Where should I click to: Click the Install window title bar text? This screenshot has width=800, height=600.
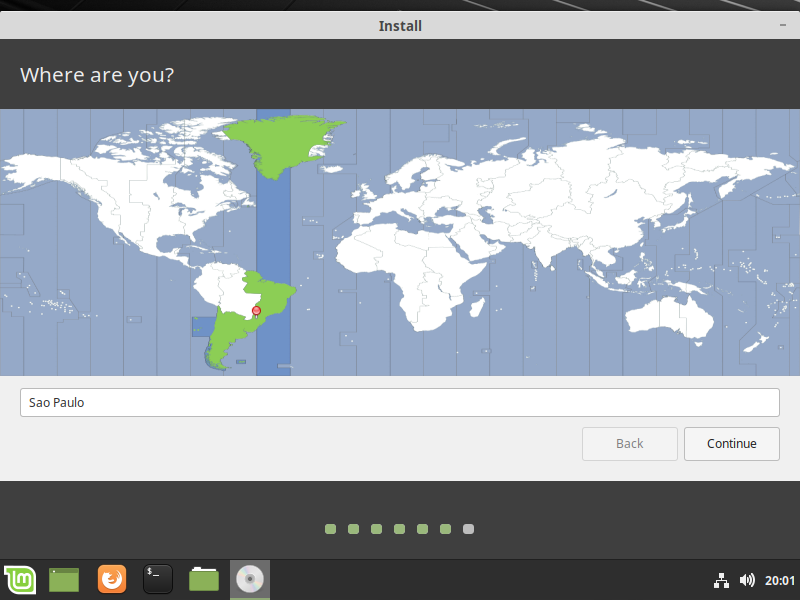[x=400, y=26]
